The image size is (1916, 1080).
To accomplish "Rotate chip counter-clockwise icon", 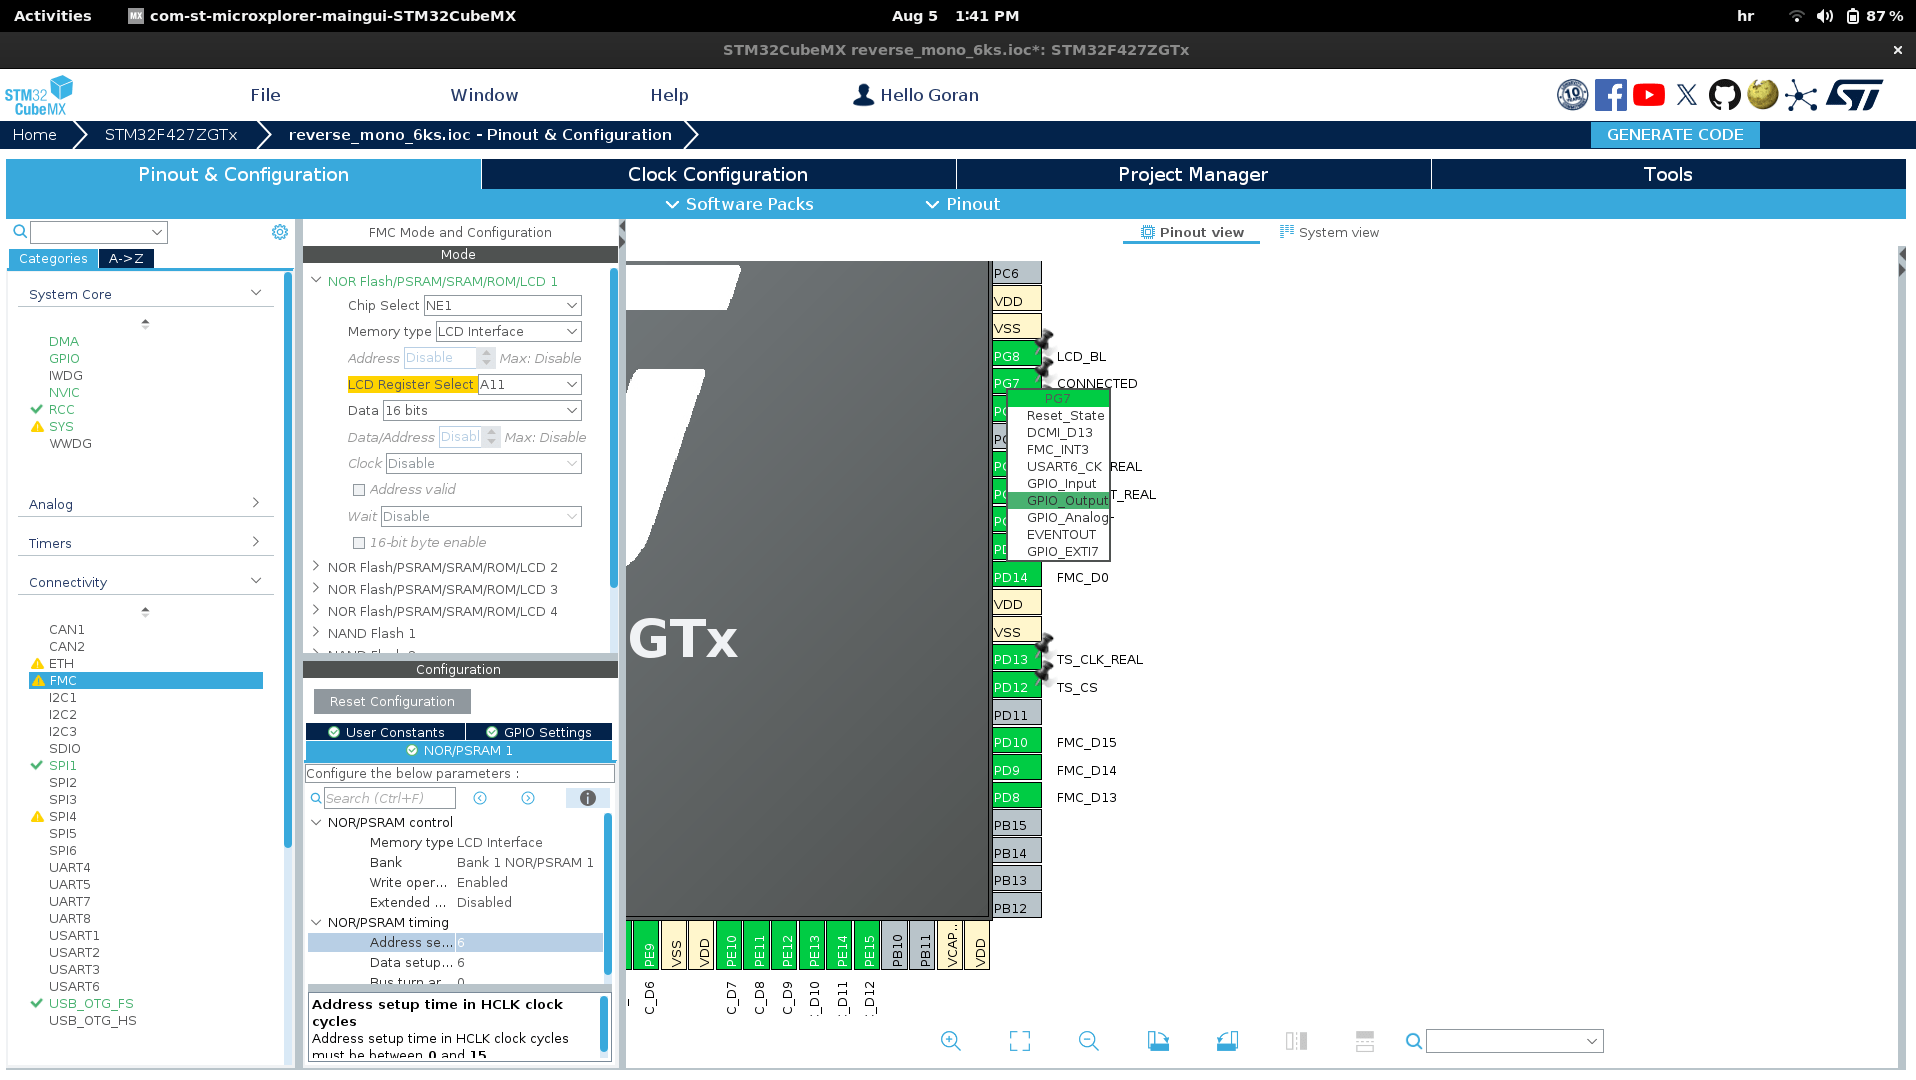I will (x=1227, y=1041).
